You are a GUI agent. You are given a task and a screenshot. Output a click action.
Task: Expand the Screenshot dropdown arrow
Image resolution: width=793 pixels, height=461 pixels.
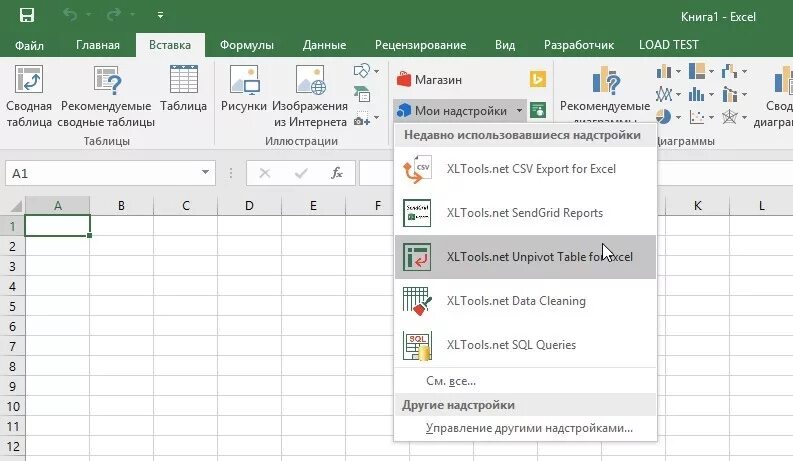click(x=377, y=118)
